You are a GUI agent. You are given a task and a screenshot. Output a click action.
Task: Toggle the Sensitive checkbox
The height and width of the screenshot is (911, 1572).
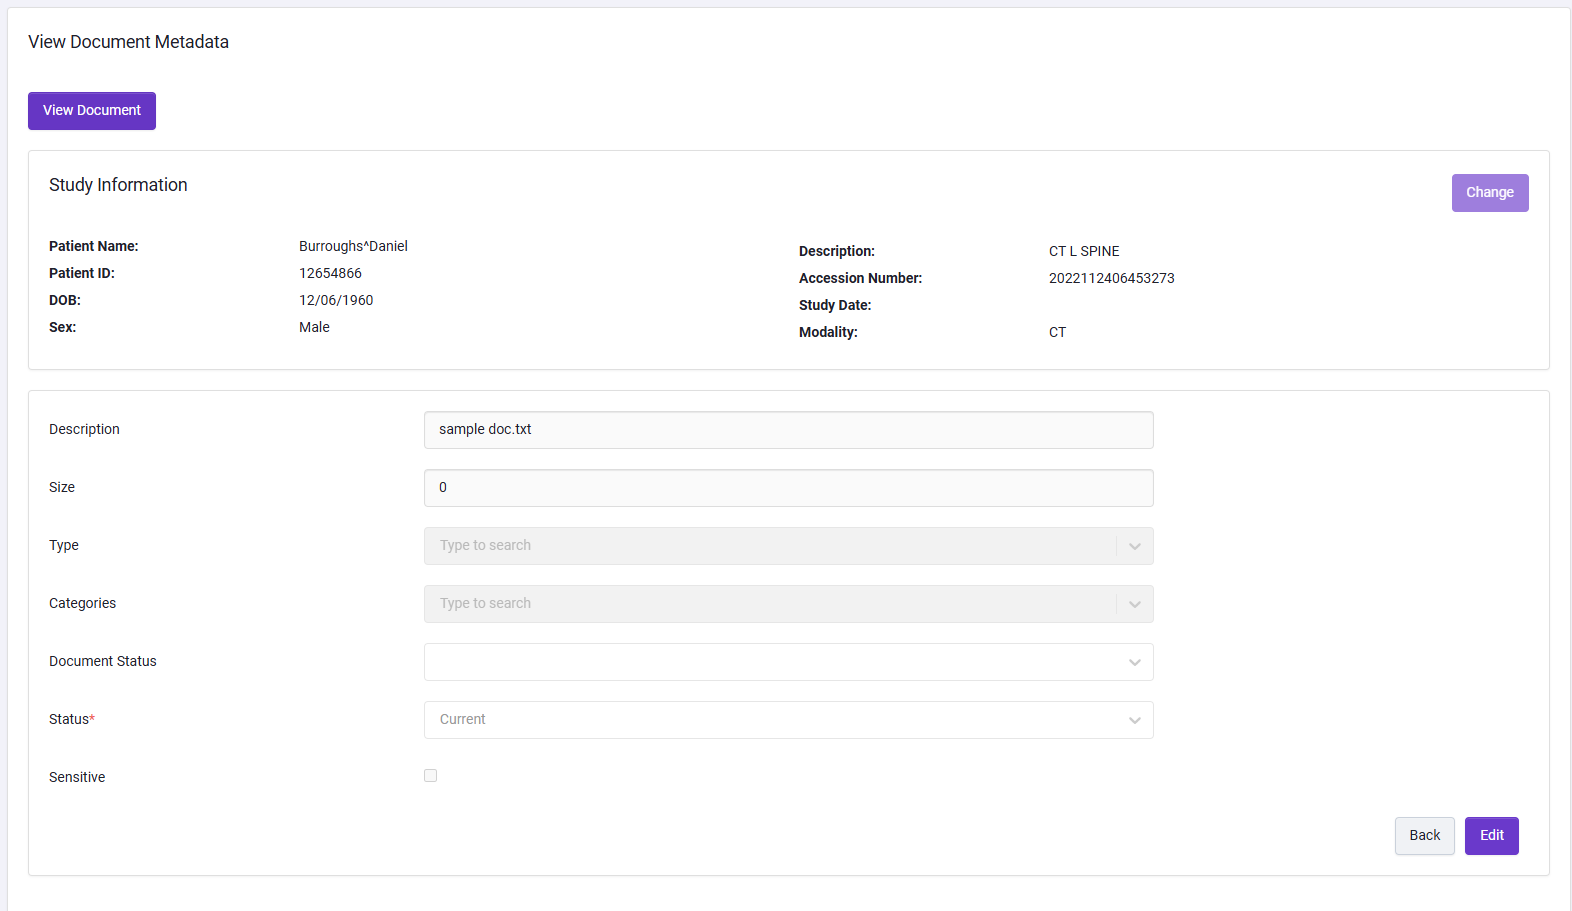point(431,776)
